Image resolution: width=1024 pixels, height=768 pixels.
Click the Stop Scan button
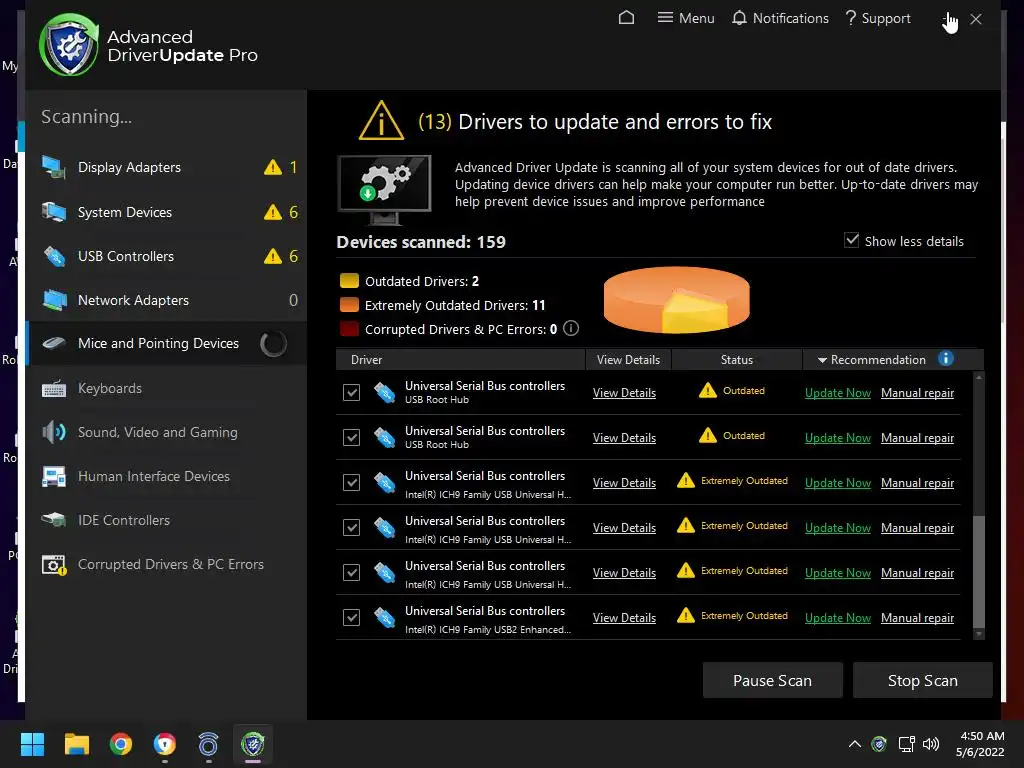923,680
